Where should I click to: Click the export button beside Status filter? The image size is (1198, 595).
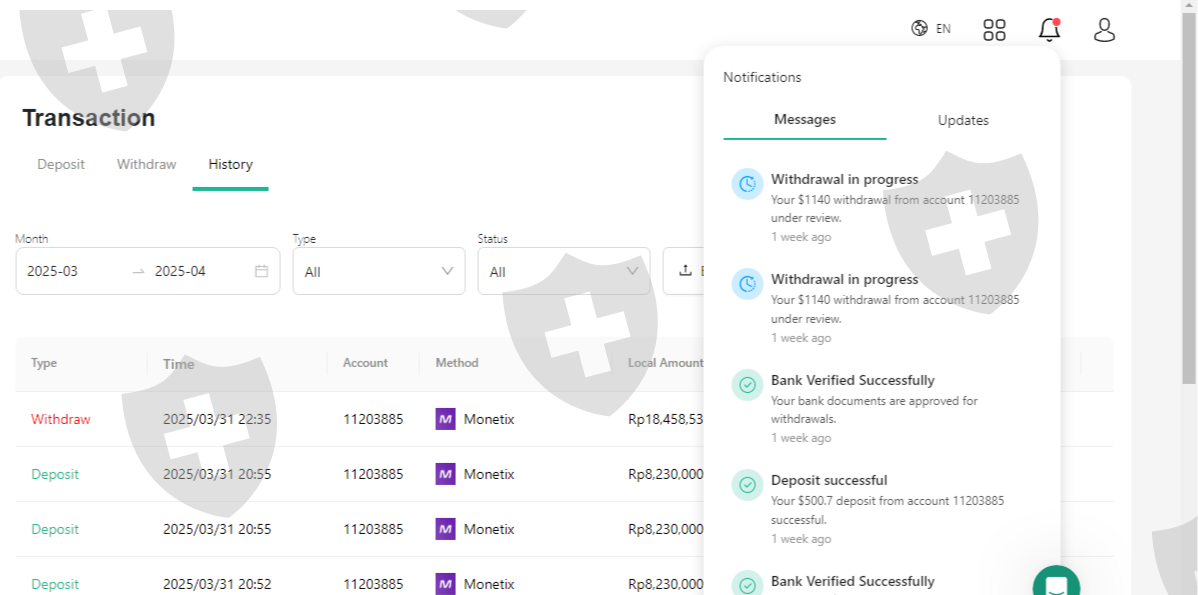click(x=685, y=271)
